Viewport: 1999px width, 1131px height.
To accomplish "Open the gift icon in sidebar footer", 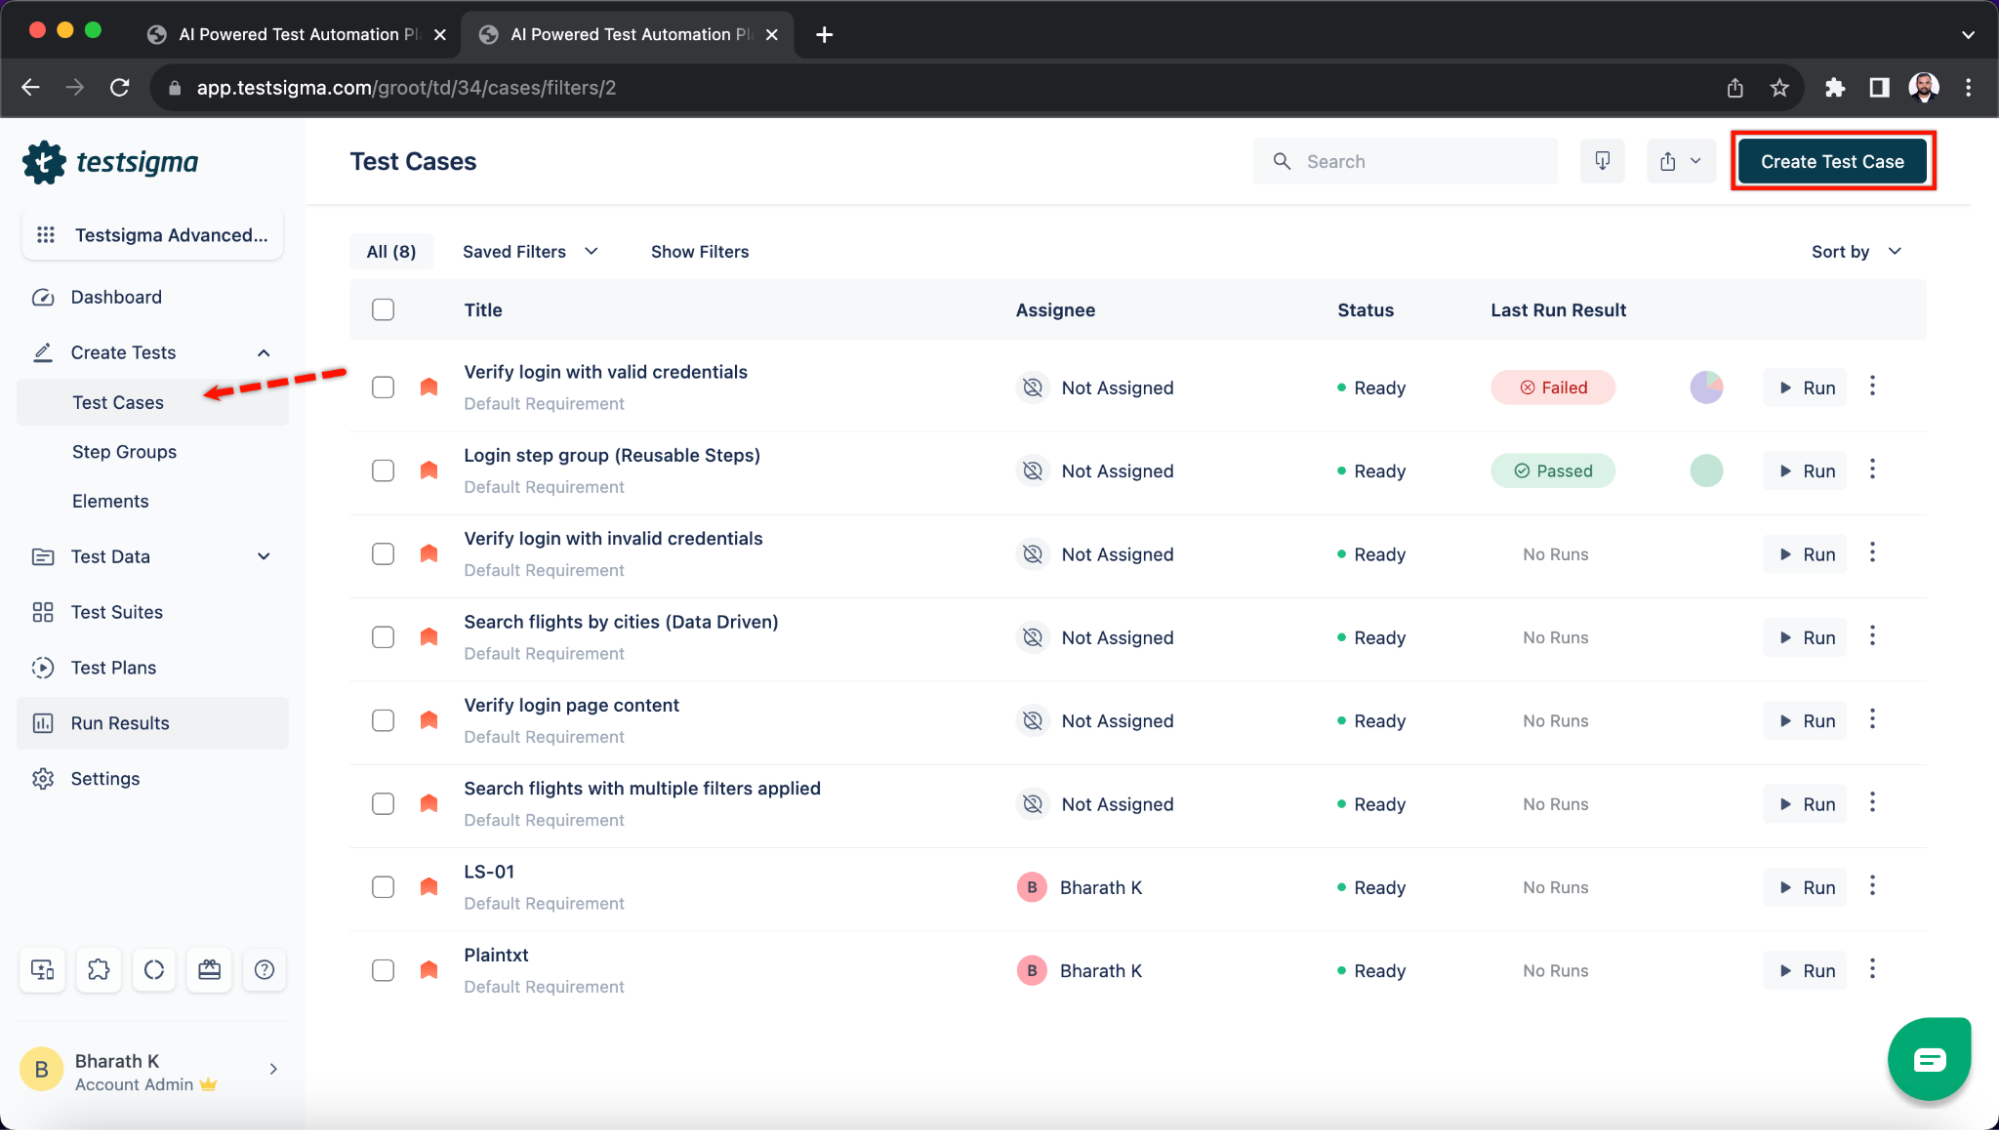I will [x=209, y=969].
